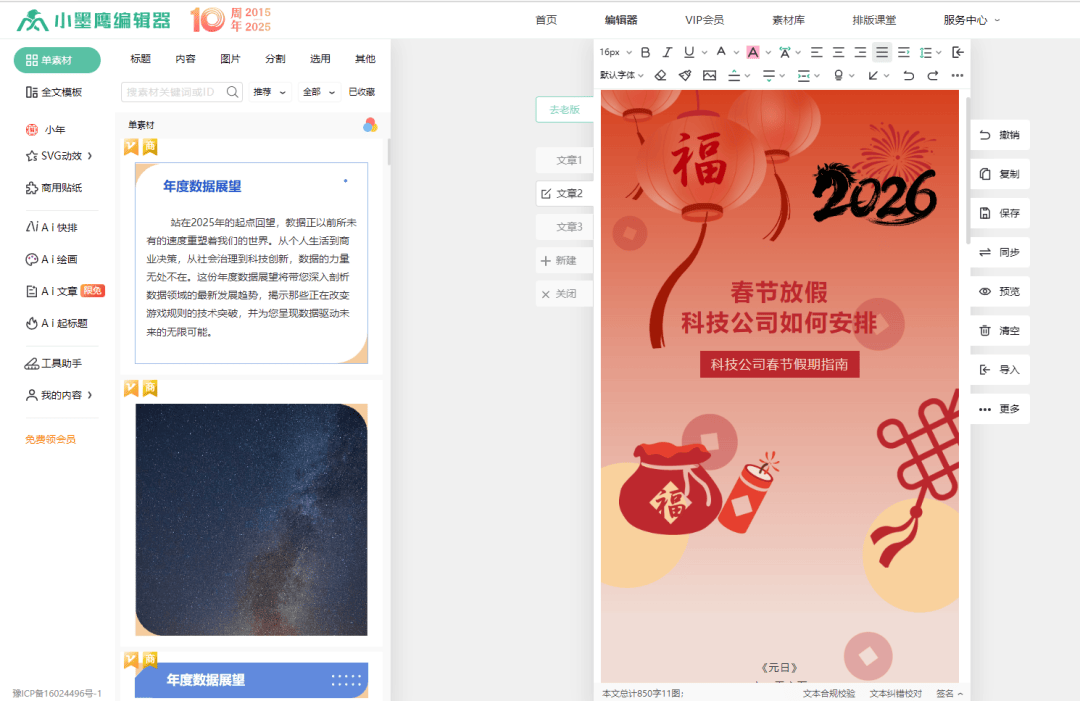Expand the 服务中心 menu
The height and width of the screenshot is (701, 1080).
[x=971, y=20]
